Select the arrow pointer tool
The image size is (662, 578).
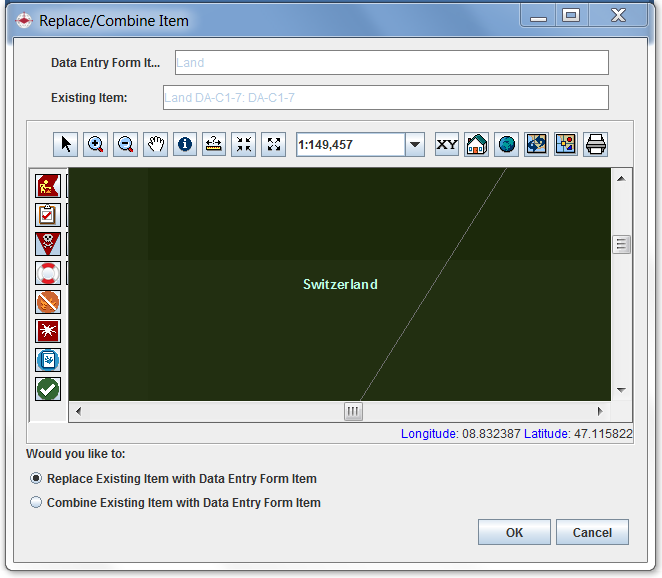pyautogui.click(x=66, y=144)
